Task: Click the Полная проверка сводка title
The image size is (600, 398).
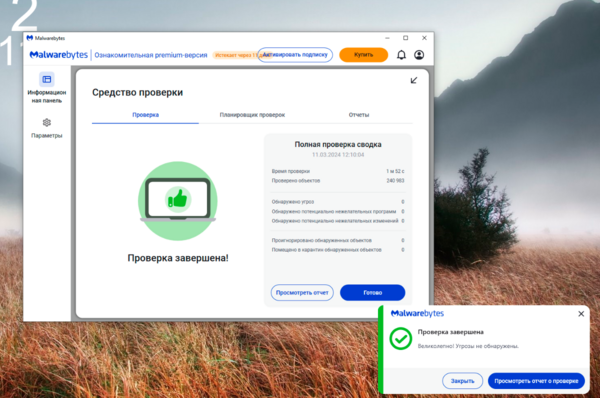Action: (x=338, y=145)
